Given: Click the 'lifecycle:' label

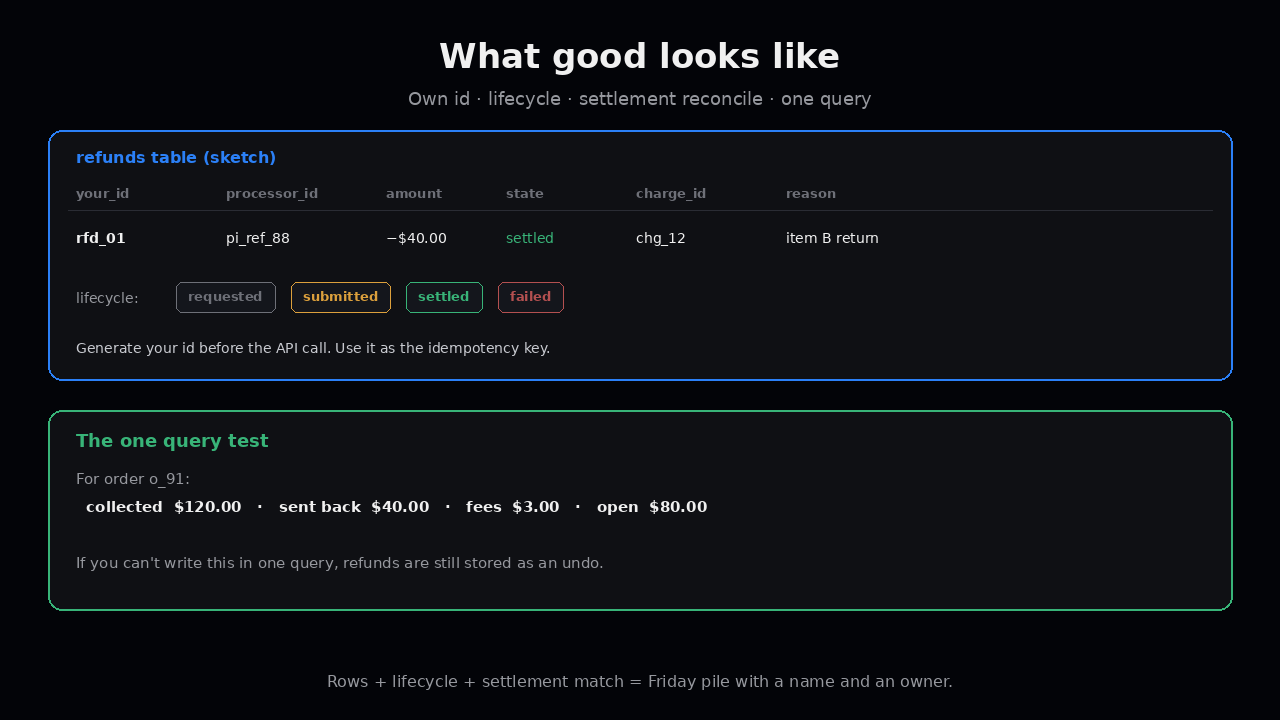Looking at the screenshot, I should pos(107,298).
